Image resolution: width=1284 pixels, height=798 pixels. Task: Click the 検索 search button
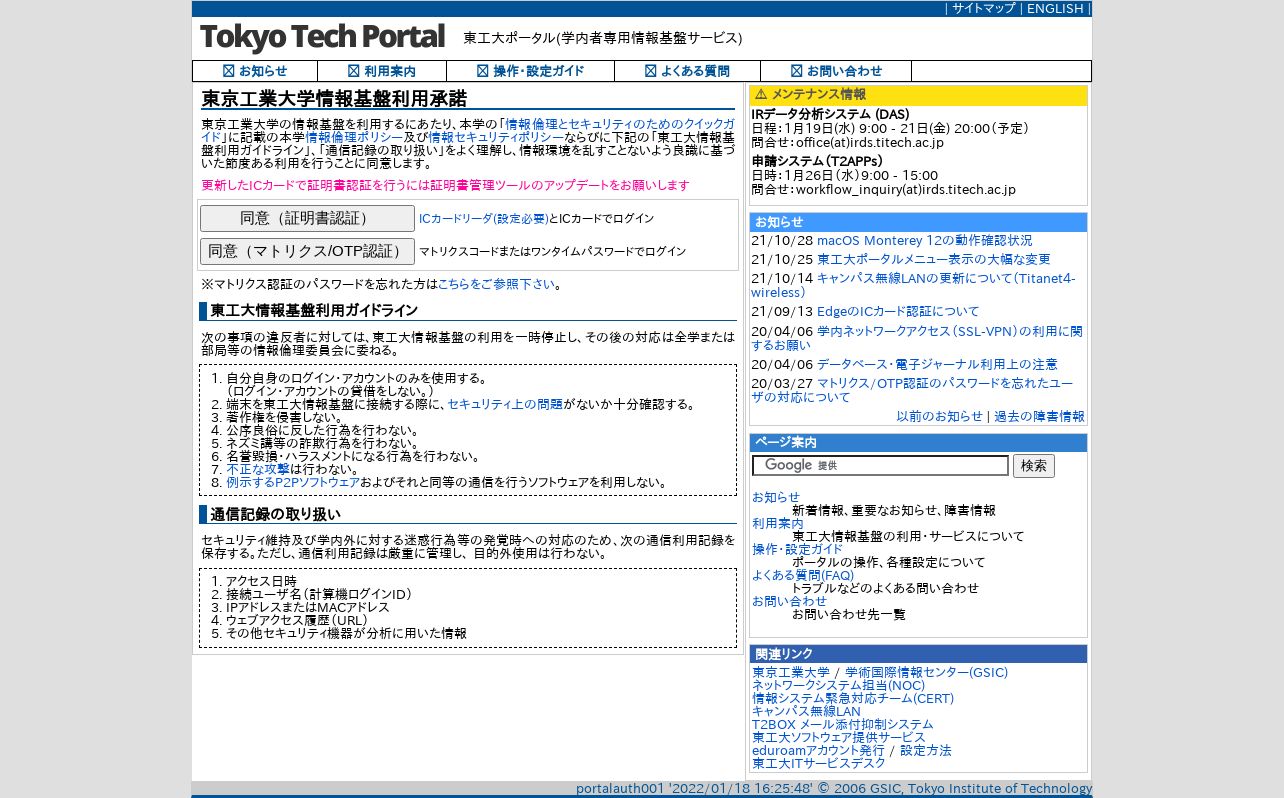(x=1034, y=466)
